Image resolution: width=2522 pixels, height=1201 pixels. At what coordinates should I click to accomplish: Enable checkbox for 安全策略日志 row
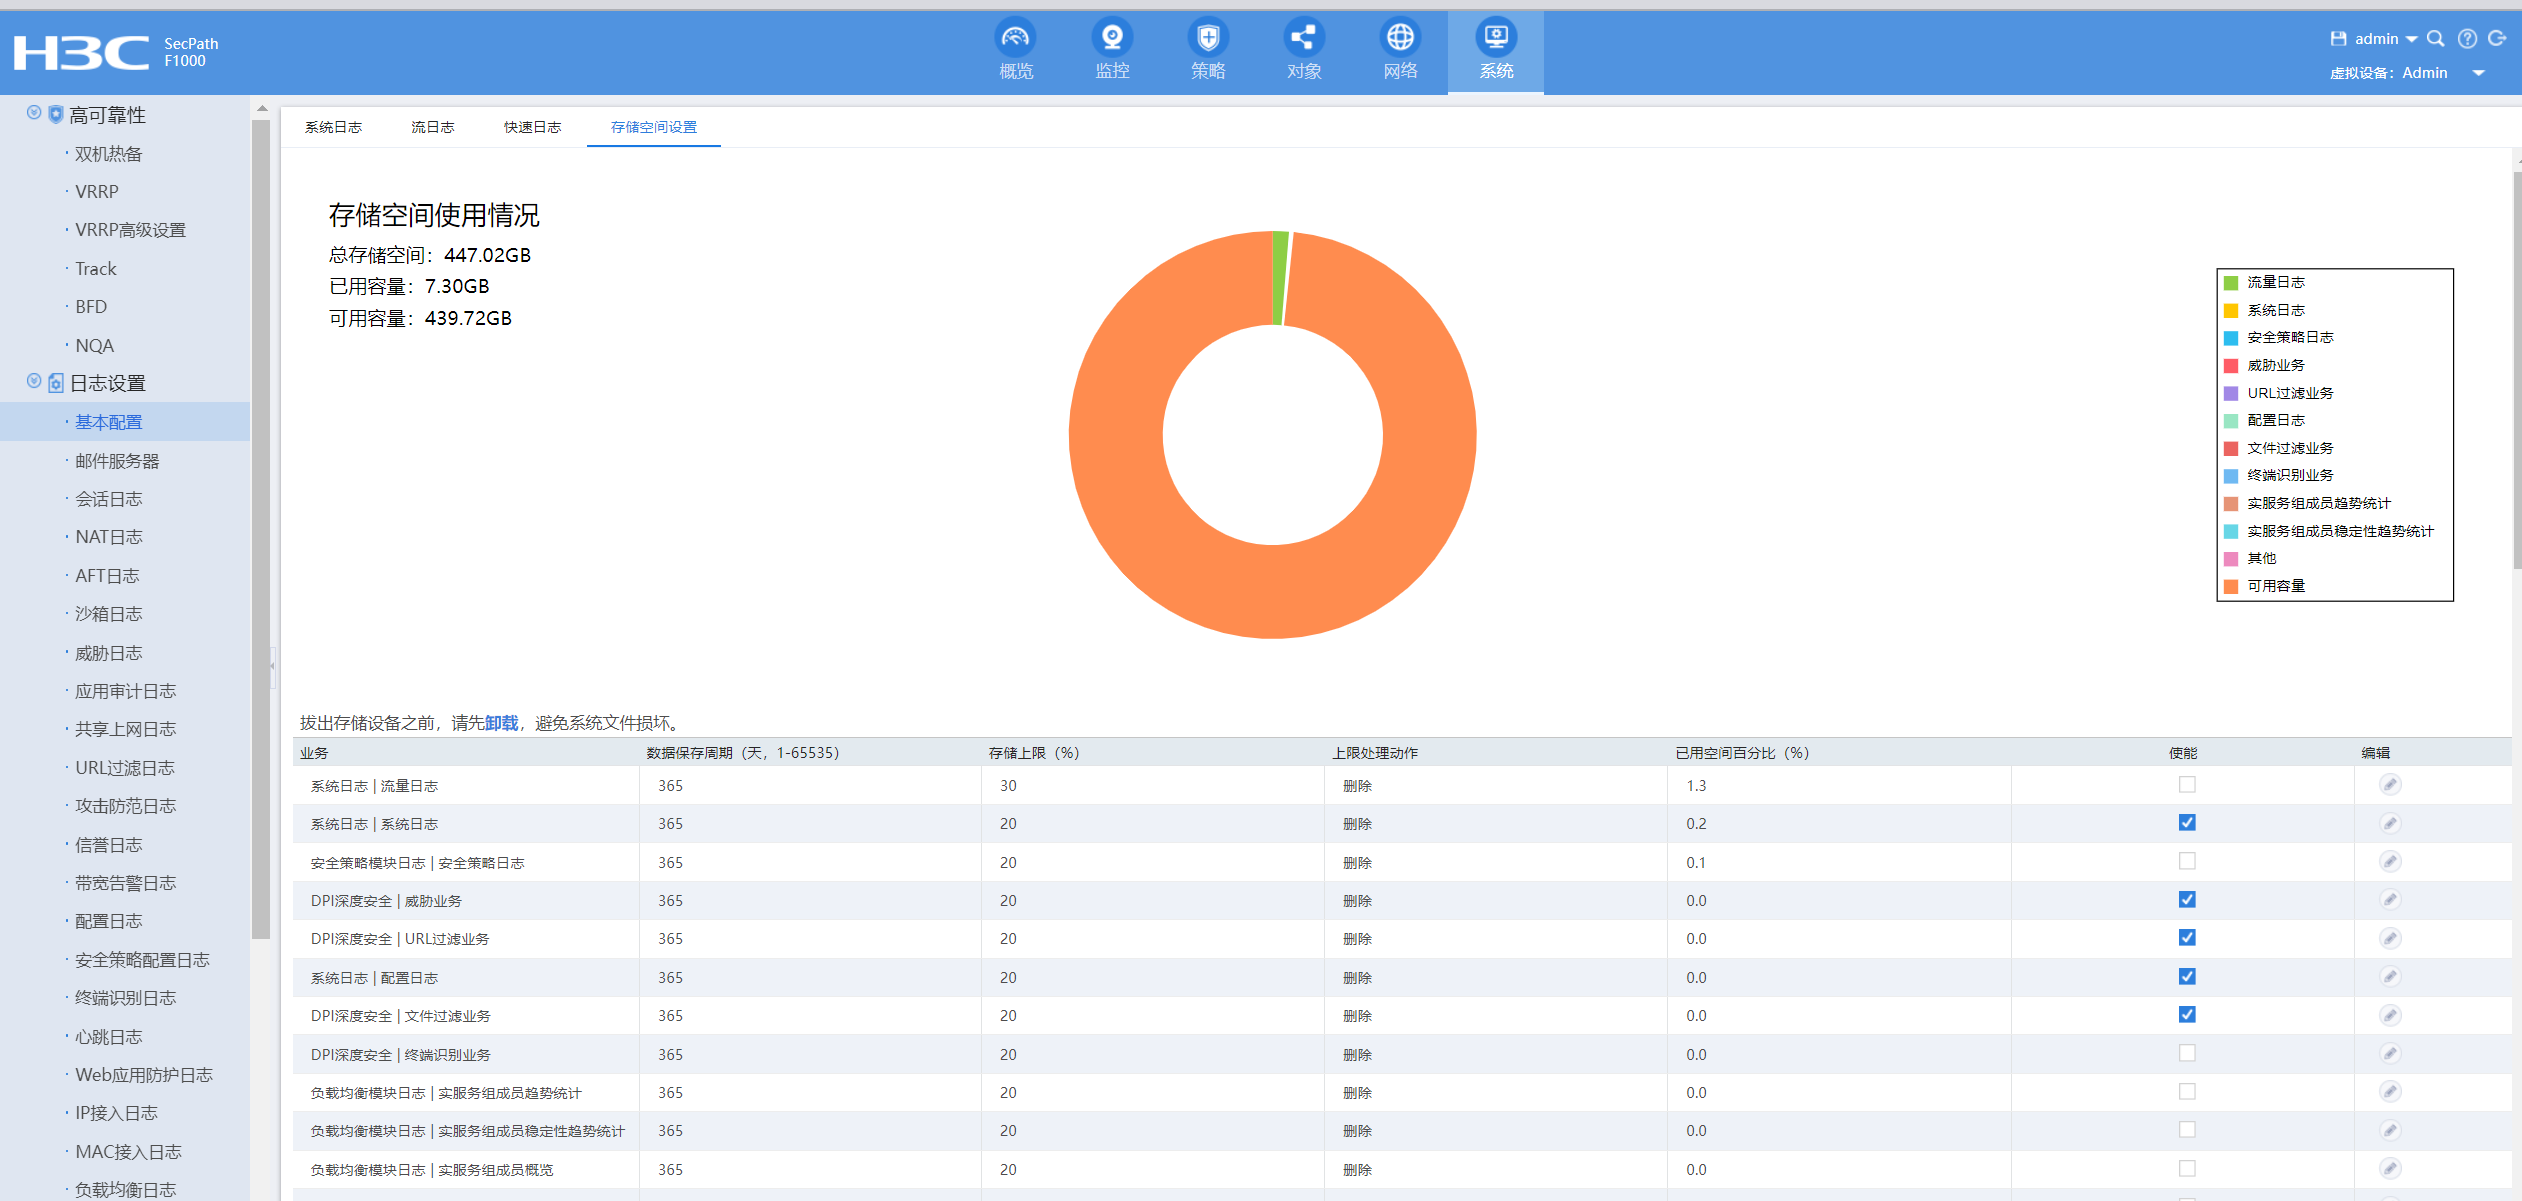(x=2187, y=862)
